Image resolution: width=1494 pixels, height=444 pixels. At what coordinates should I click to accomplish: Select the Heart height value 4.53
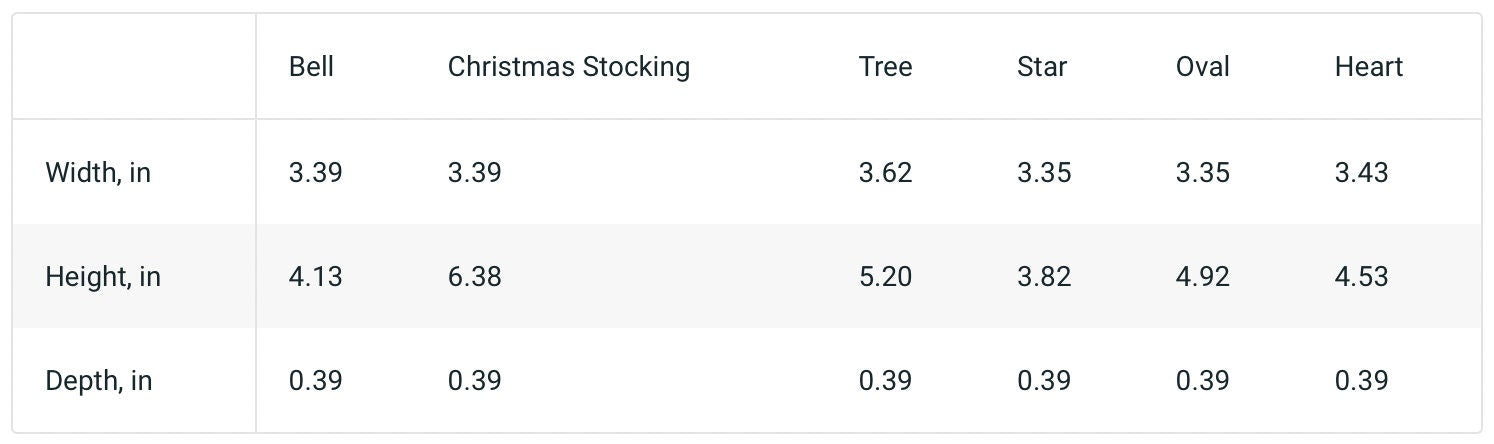coord(1361,277)
